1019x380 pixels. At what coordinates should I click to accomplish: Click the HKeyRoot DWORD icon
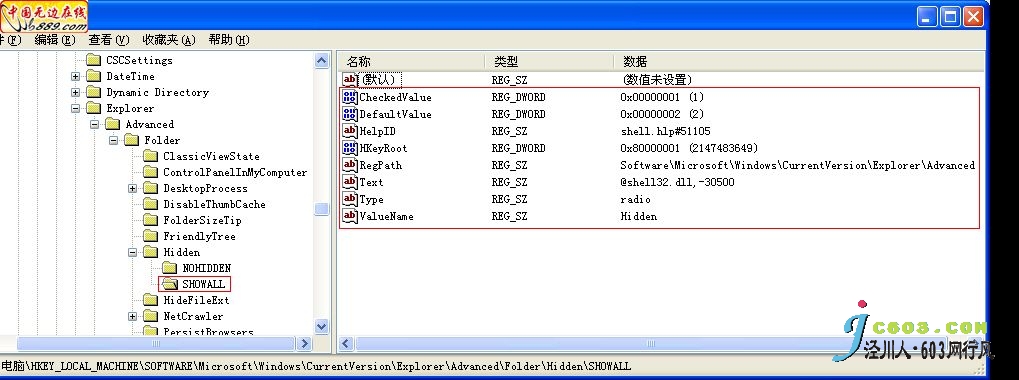pos(350,148)
